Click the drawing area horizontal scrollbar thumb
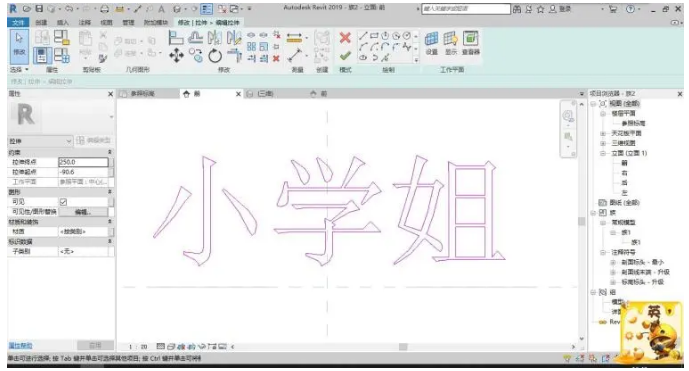Screen dimensions: 689x371 (403, 347)
